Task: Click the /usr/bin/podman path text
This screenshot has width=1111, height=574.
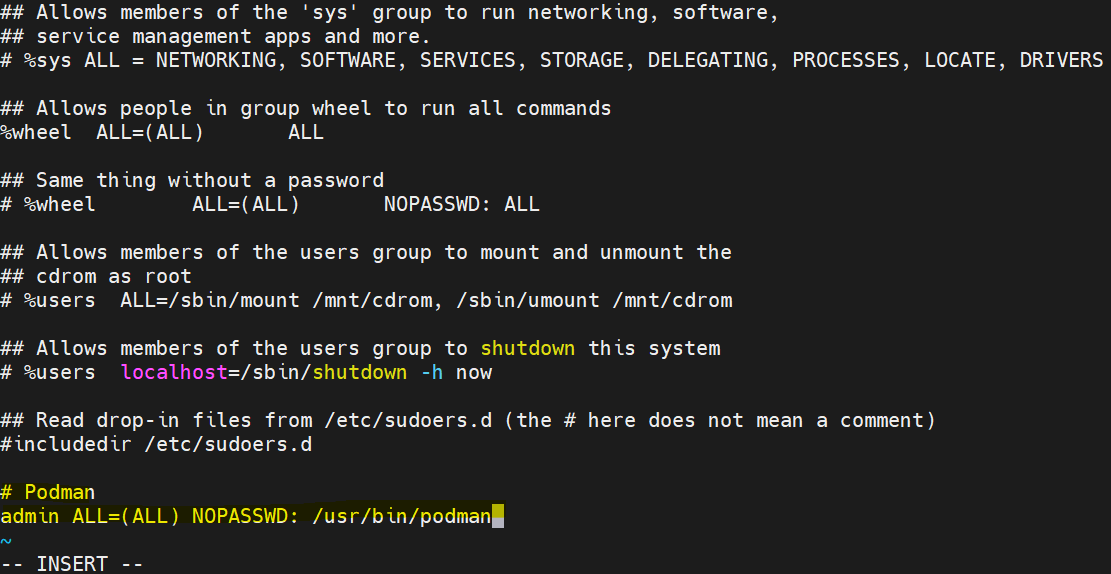Action: click(402, 516)
